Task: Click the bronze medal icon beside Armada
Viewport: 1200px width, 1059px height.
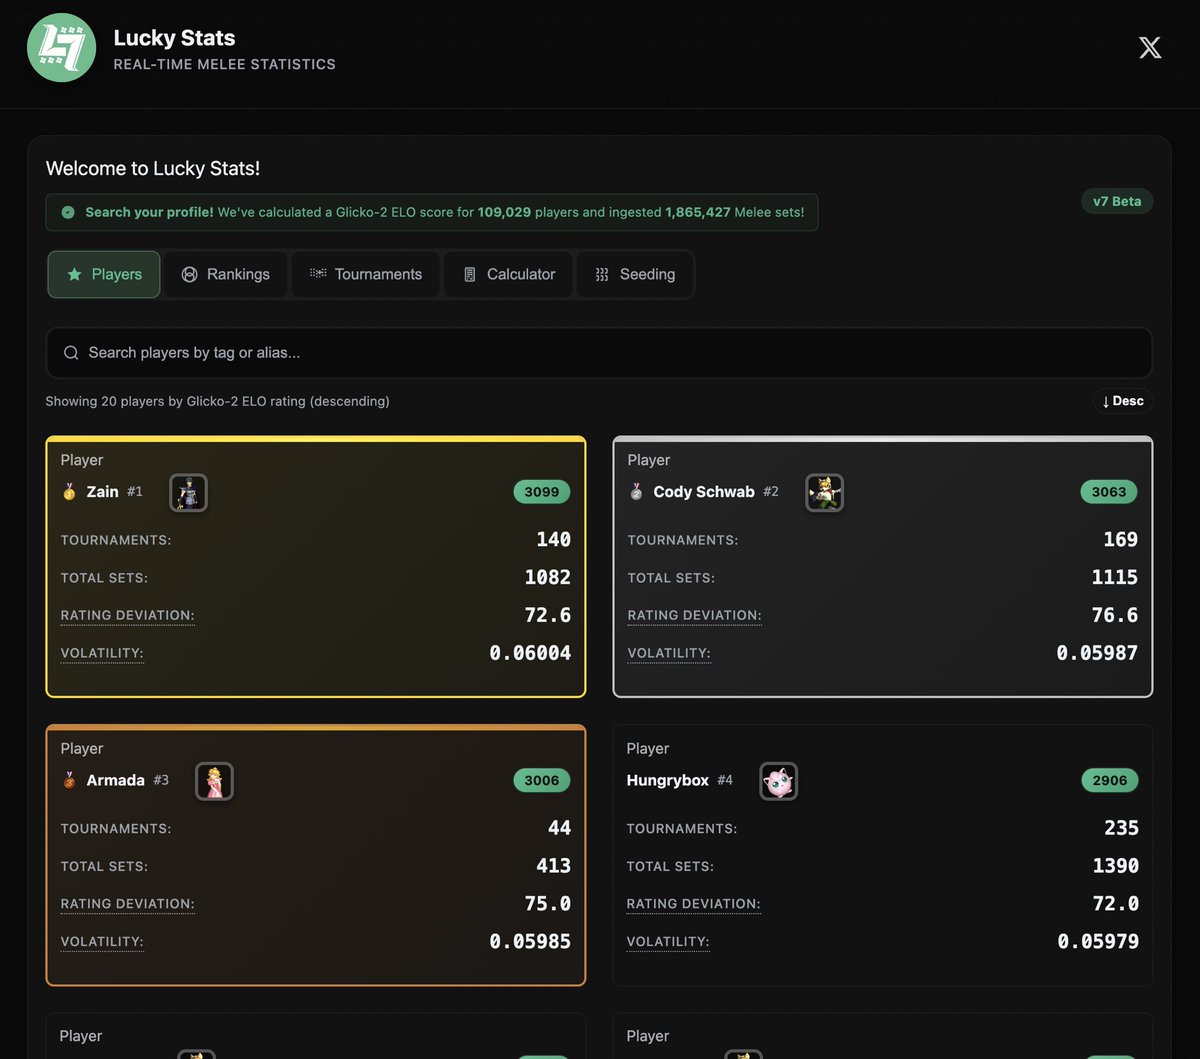Action: [69, 781]
